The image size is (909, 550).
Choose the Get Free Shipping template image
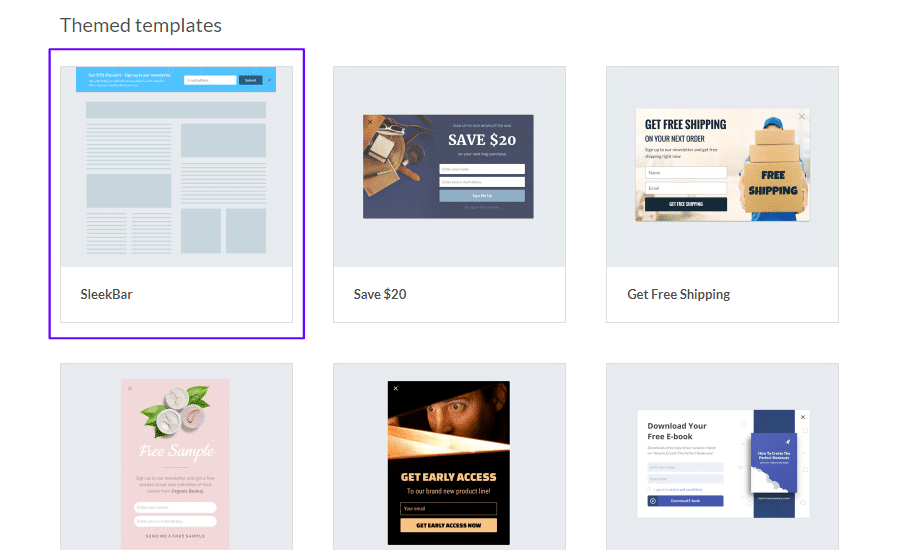[x=722, y=166]
